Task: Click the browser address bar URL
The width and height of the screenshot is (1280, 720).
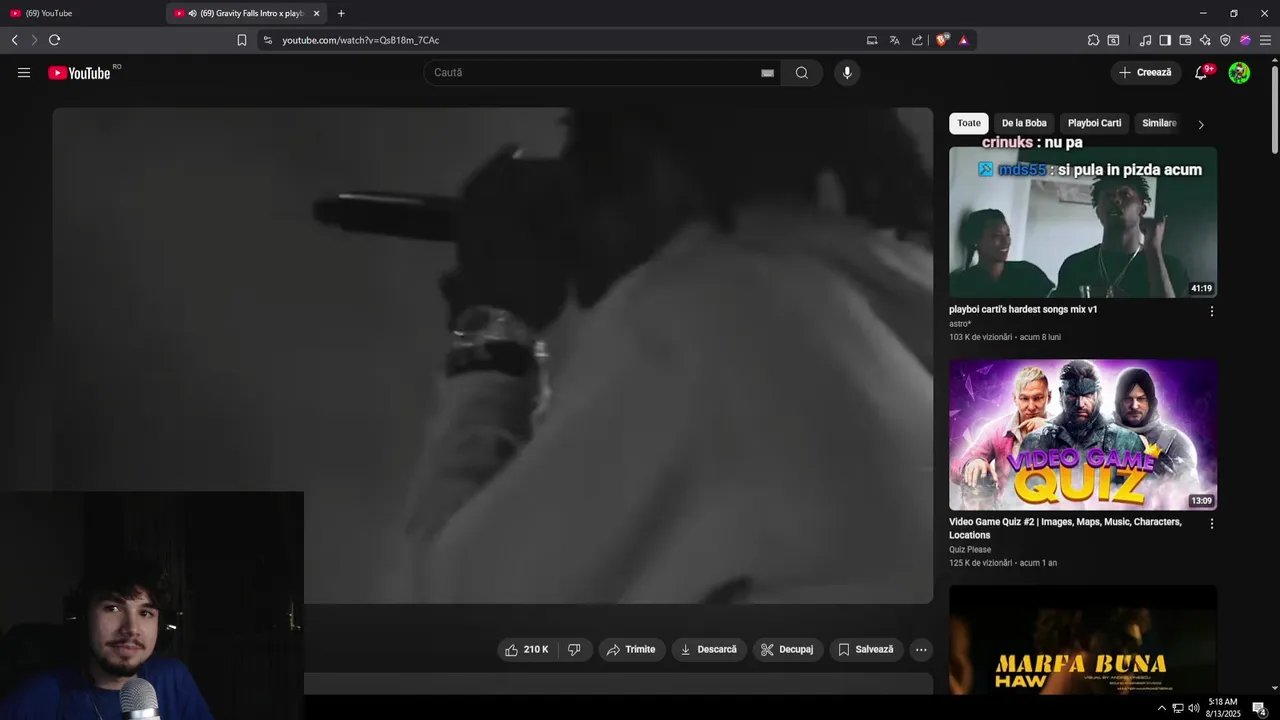Action: point(360,40)
